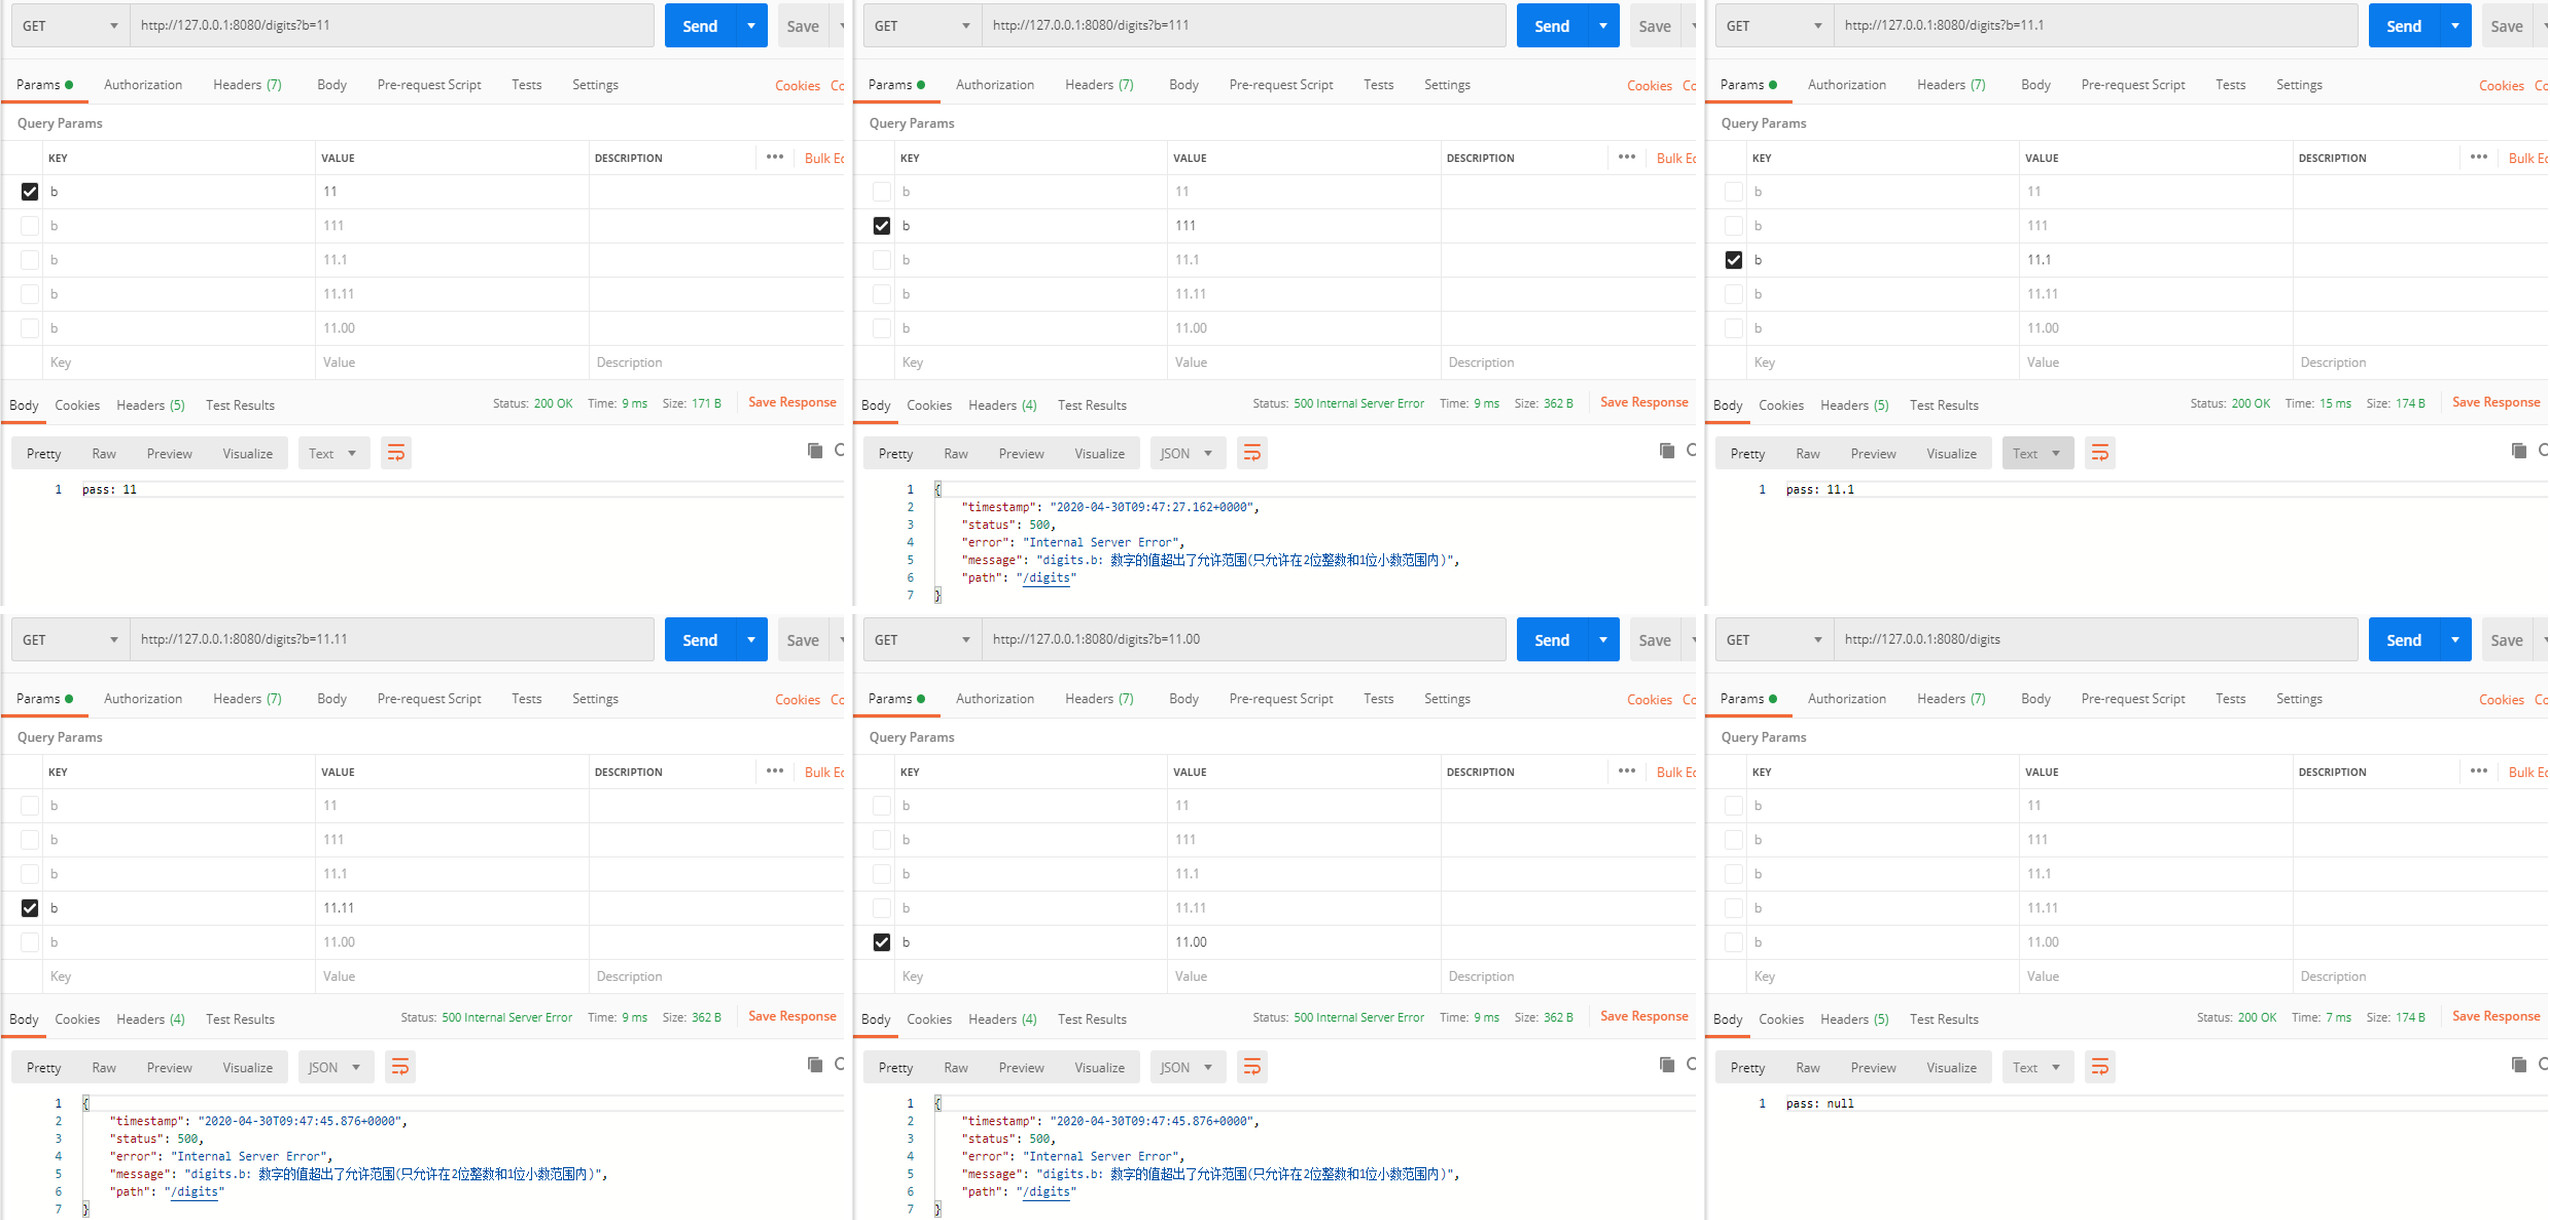Image resolution: width=2550 pixels, height=1220 pixels.
Task: Copy response body in the b=11.11 panel
Action: click(x=814, y=1064)
